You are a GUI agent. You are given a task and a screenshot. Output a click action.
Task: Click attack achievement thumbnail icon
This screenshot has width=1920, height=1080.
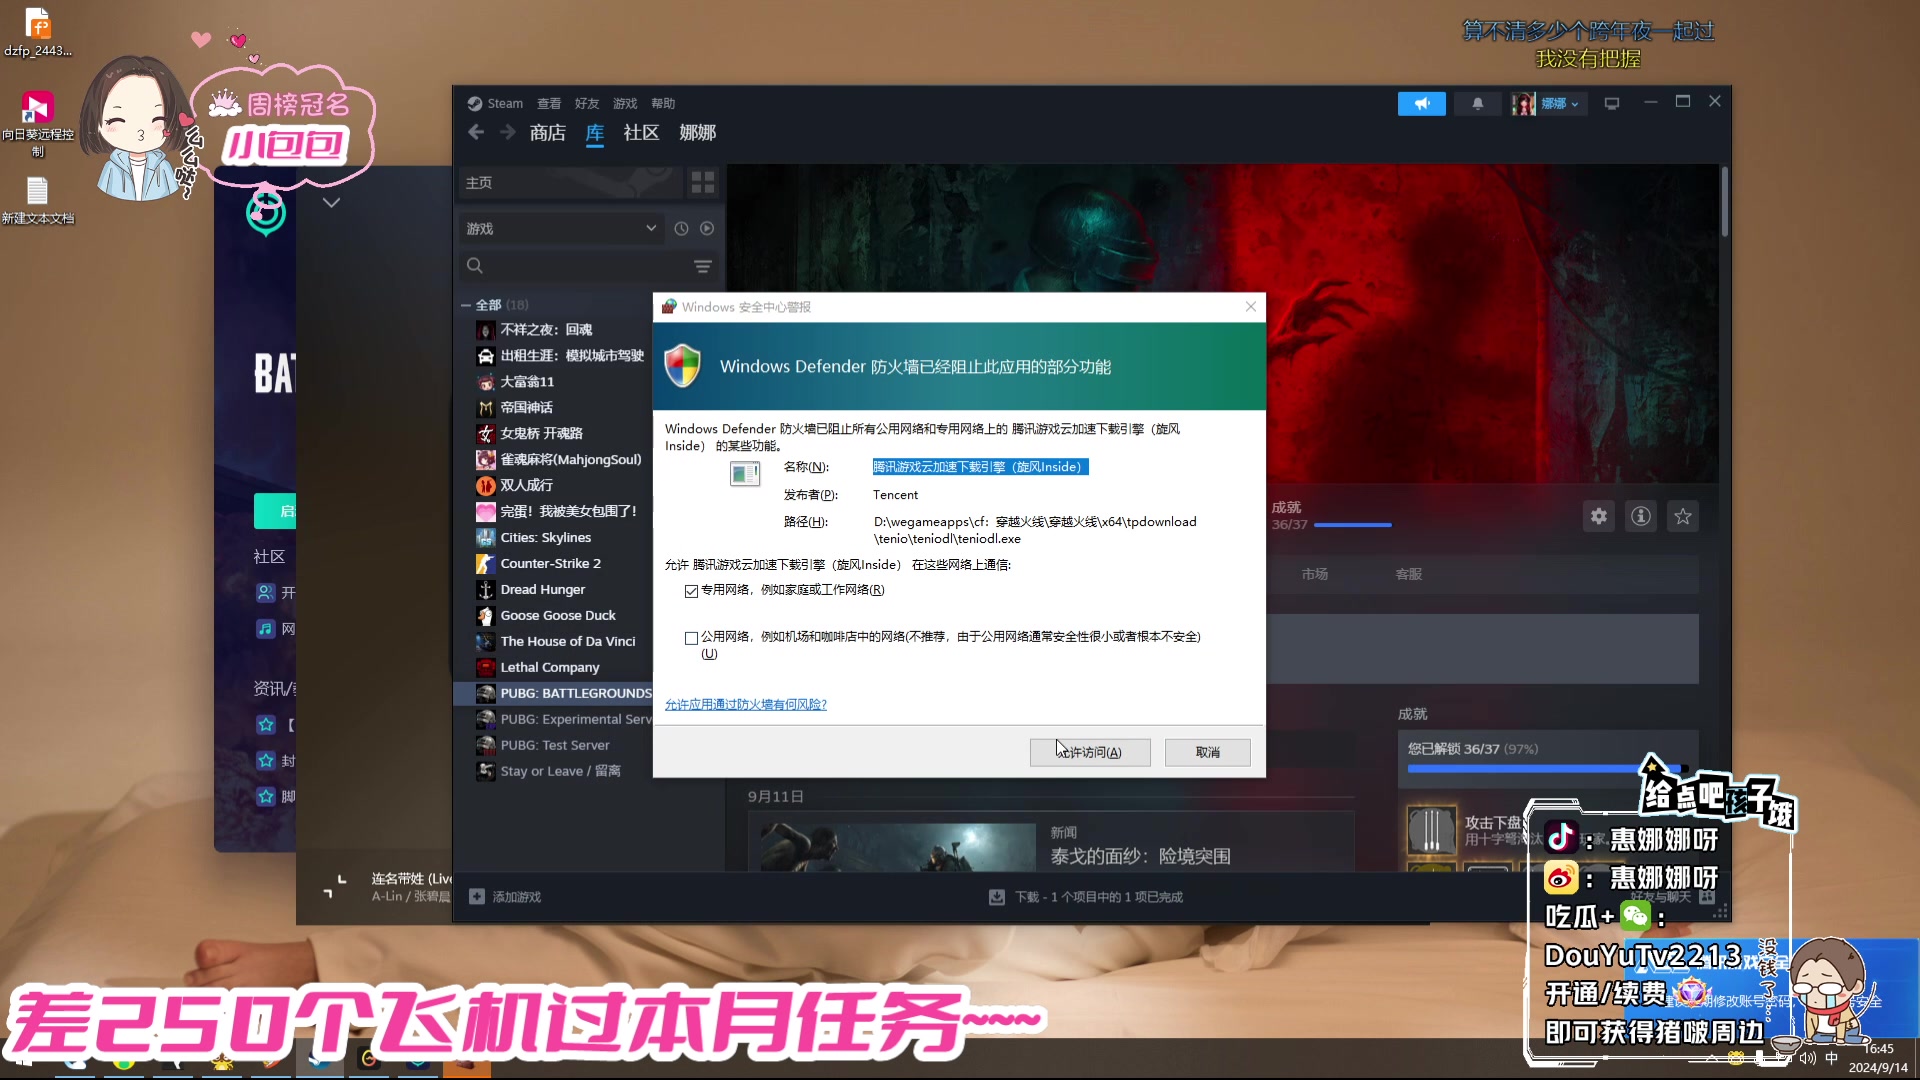1432,830
